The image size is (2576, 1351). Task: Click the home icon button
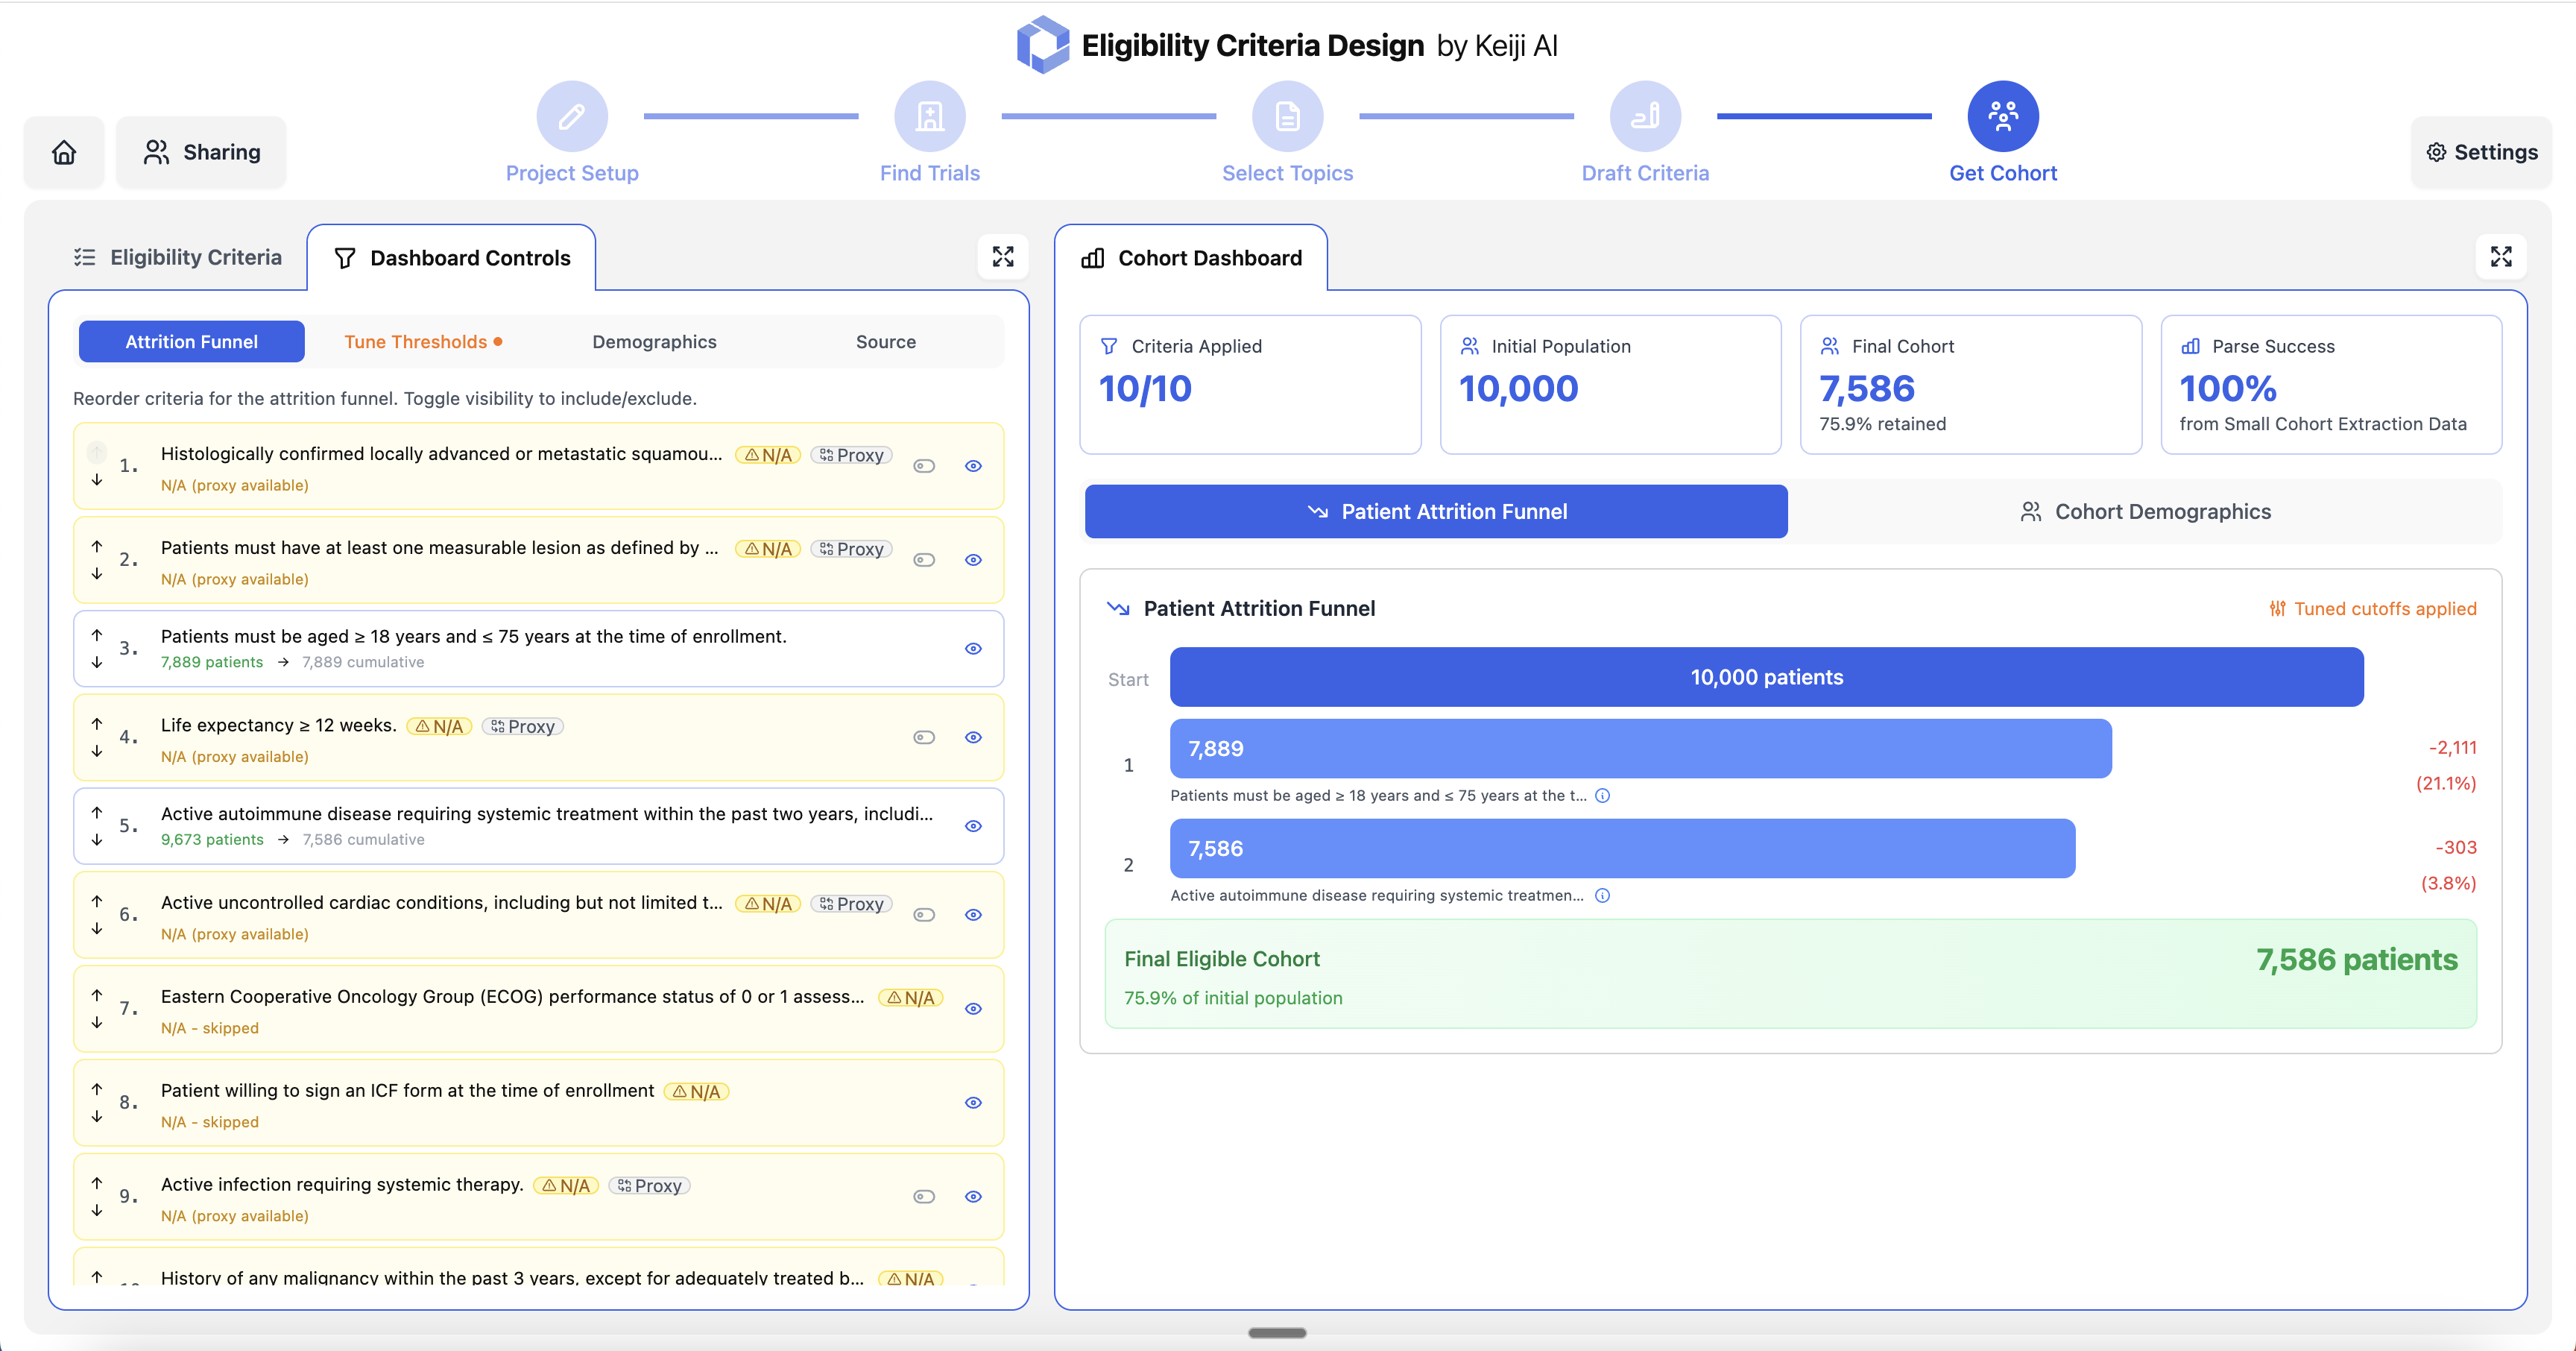[64, 152]
